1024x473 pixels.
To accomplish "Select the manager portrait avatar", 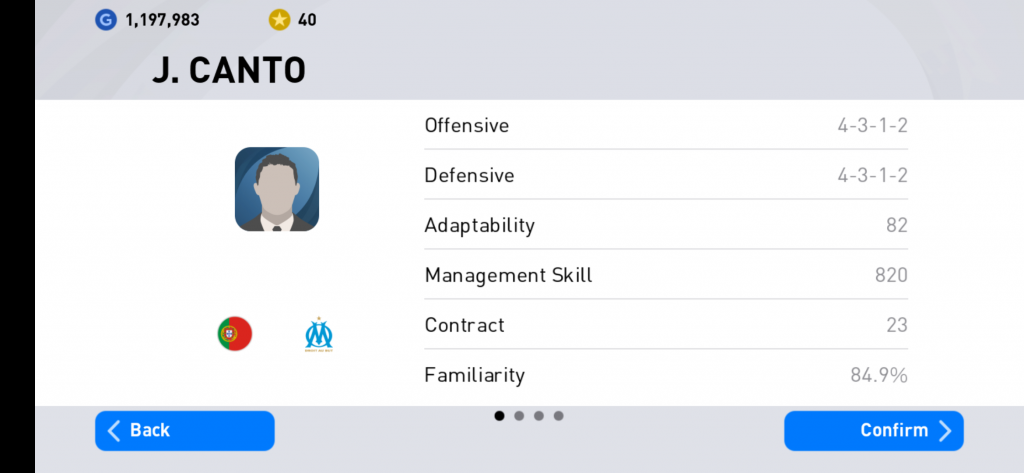I will tap(277, 189).
